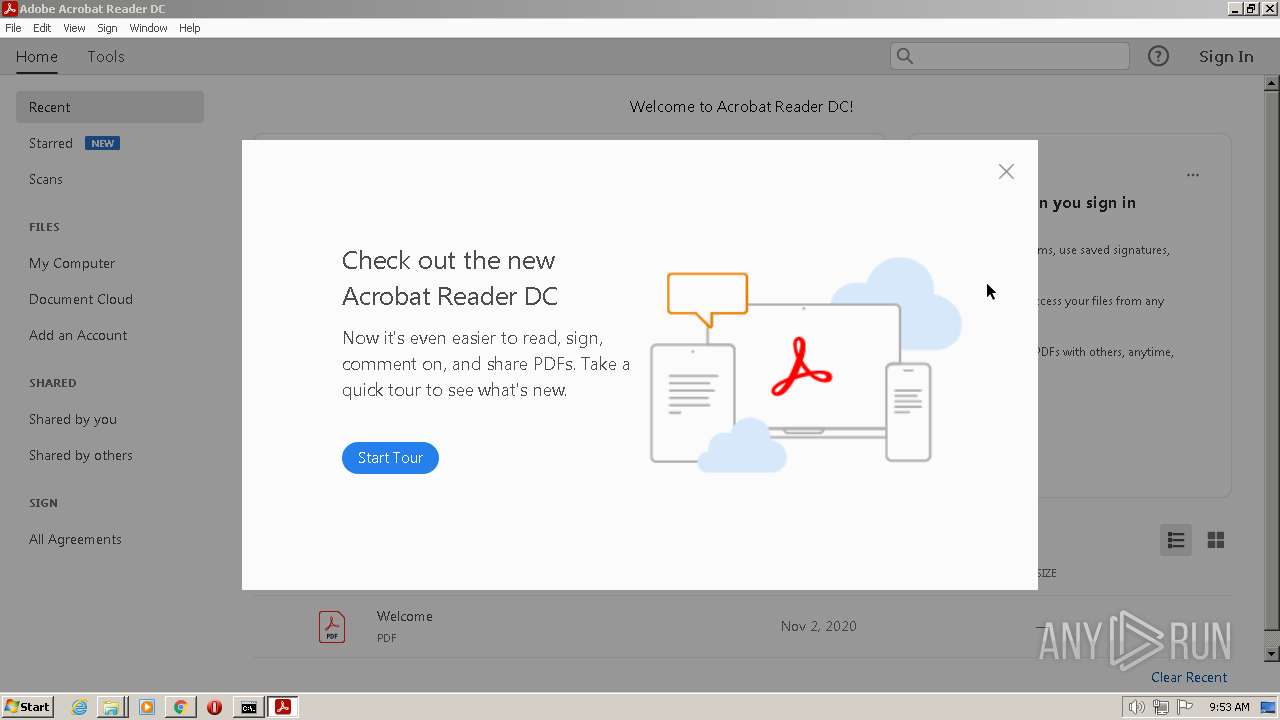The height and width of the screenshot is (720, 1280).
Task: Open All Agreements
Action: pyautogui.click(x=75, y=539)
